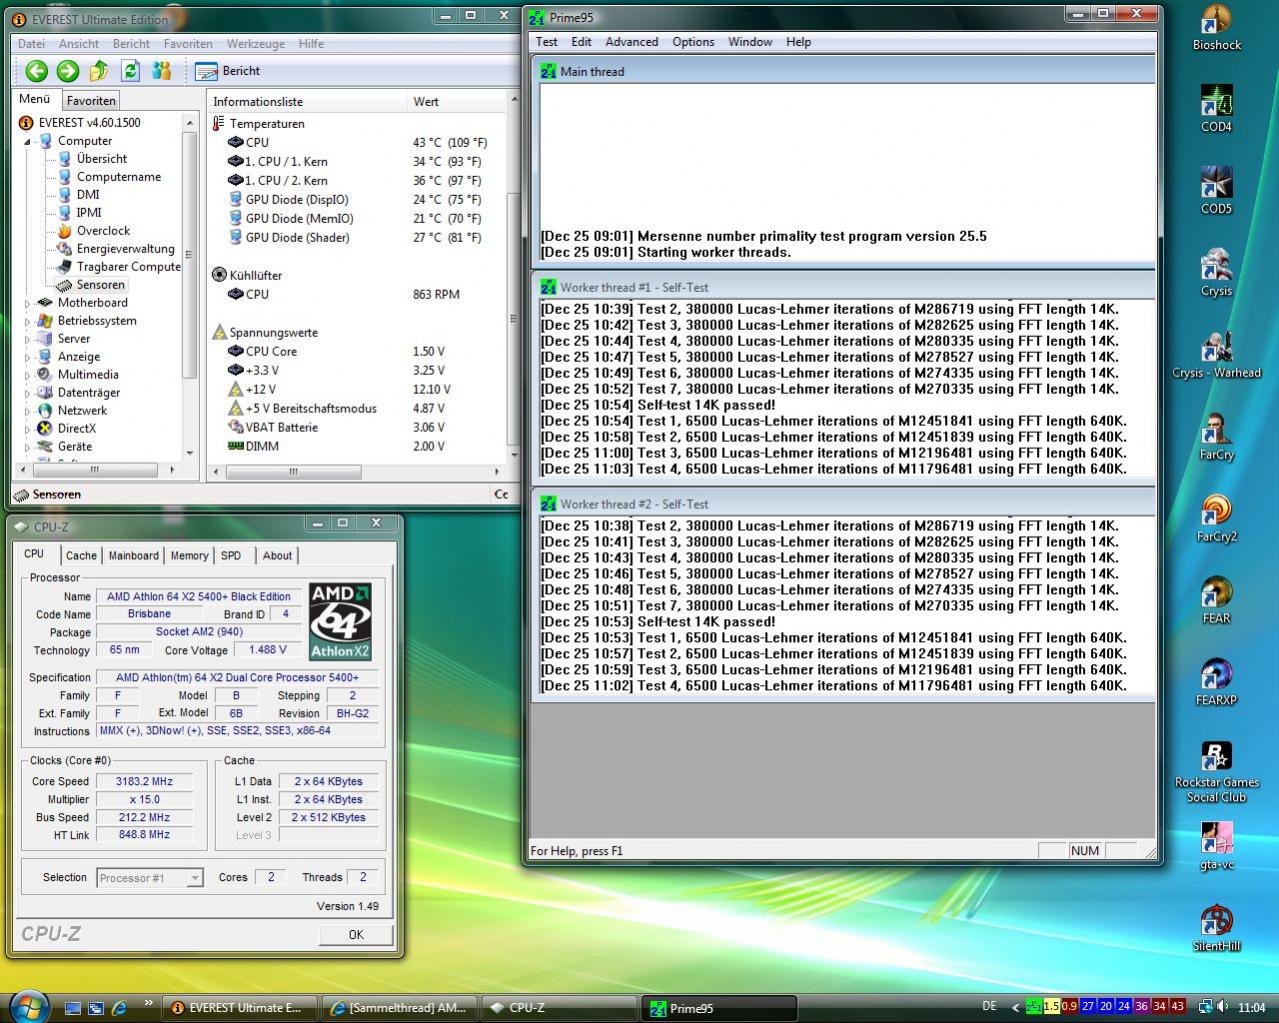Click the Worker thread #1 window icon

tap(548, 287)
